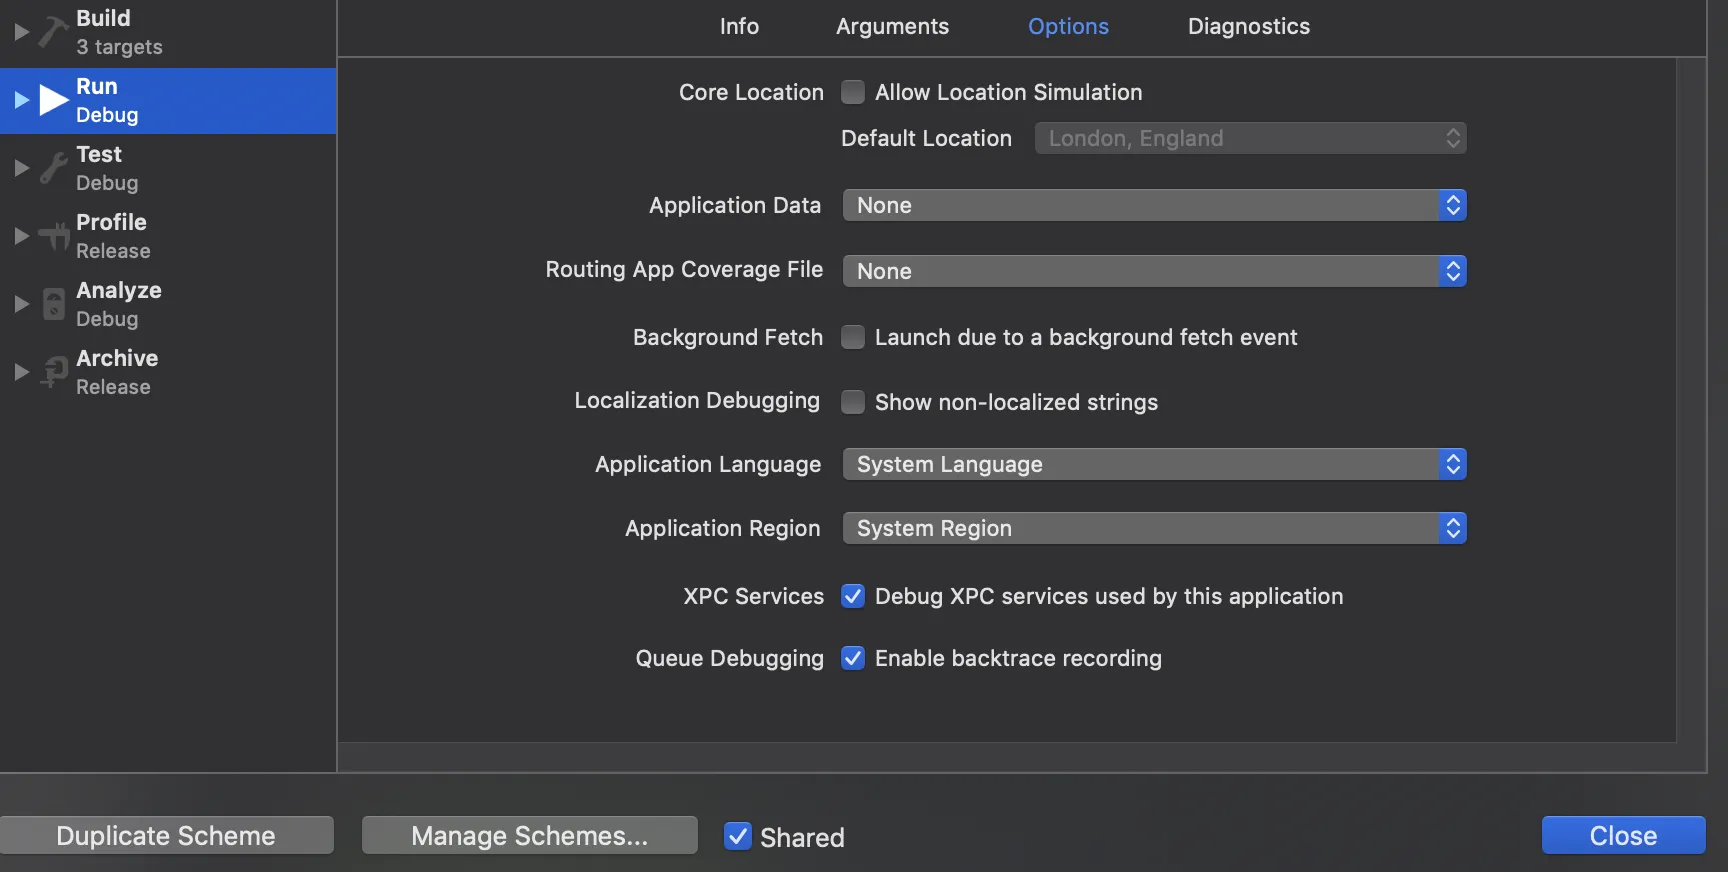1728x872 pixels.
Task: Click the Profile instrument icon
Action: [x=53, y=236]
